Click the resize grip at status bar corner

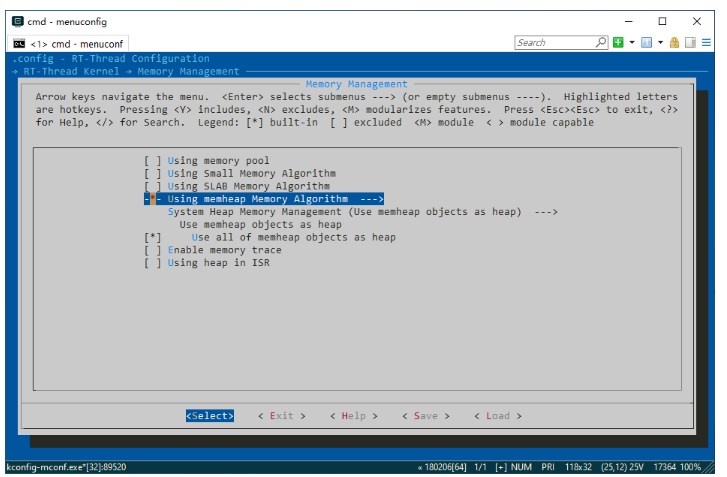tap(708, 467)
